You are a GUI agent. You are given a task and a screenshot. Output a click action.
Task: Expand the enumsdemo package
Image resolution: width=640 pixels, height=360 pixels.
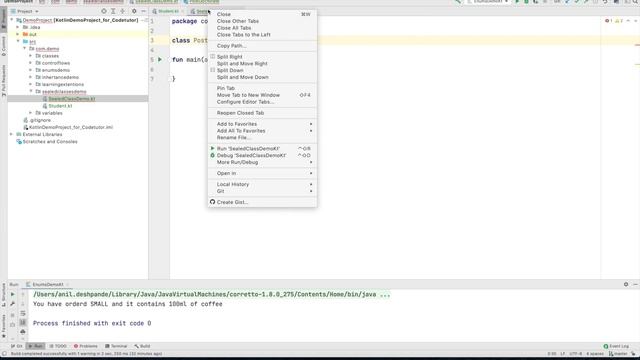[x=31, y=70]
